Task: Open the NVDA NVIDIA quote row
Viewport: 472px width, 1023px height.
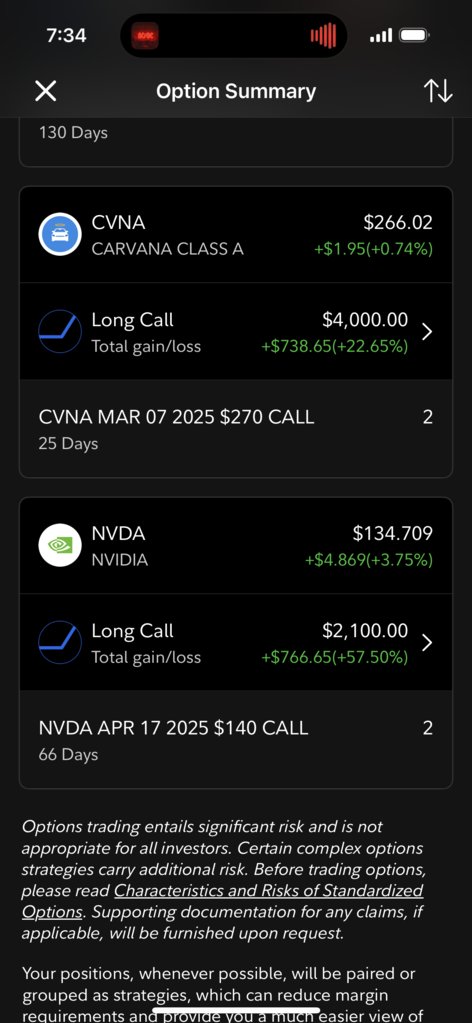Action: (236, 545)
